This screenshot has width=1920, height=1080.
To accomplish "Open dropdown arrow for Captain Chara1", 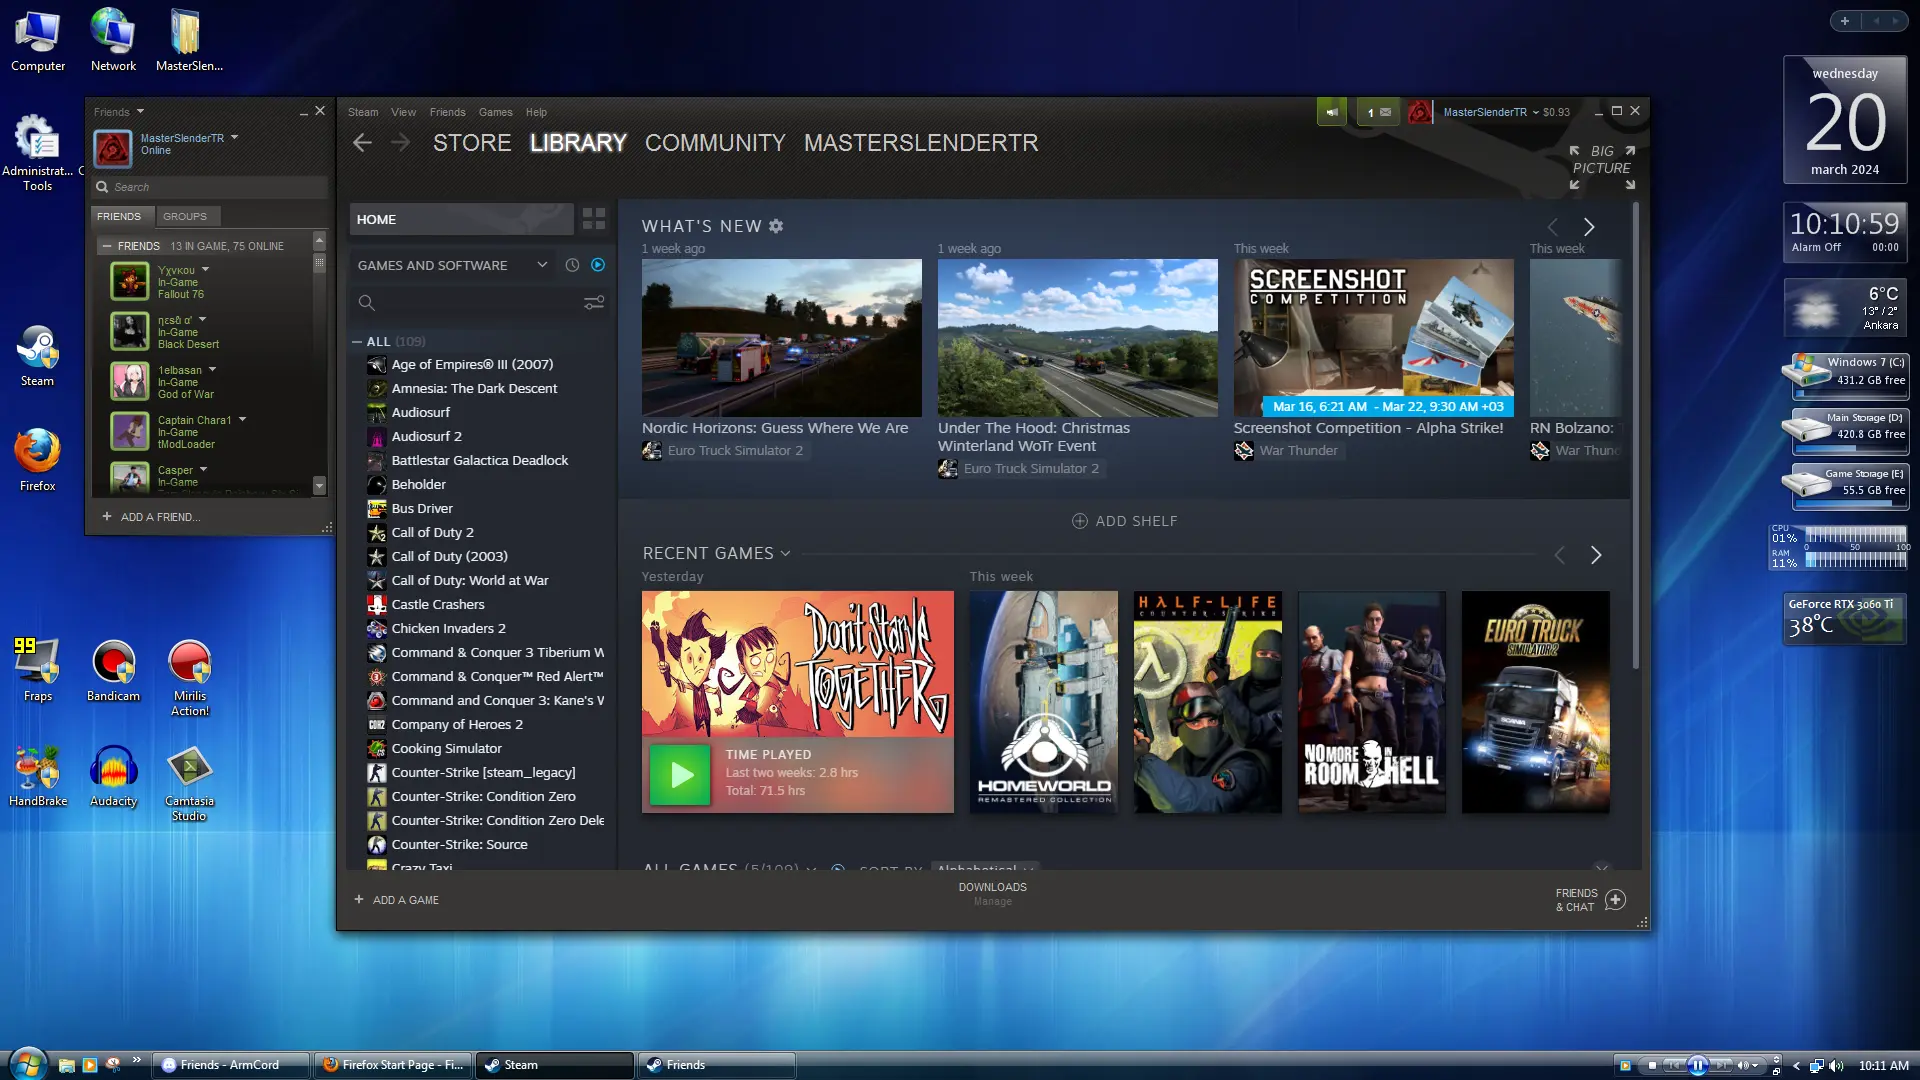I will [x=242, y=420].
